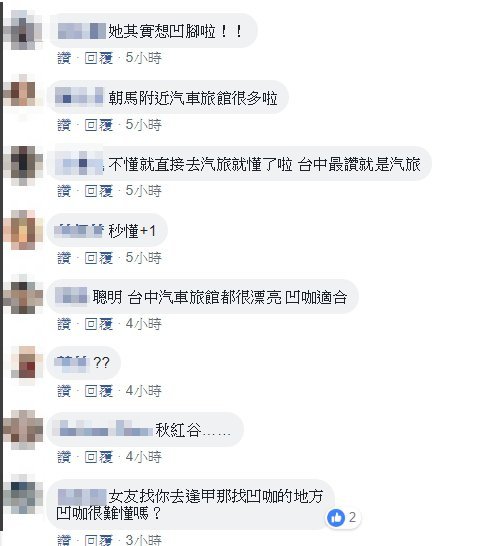Screen dimensions: 501x546
Task: Reply to the 女友找你去逢甲 comment
Action: point(99,540)
